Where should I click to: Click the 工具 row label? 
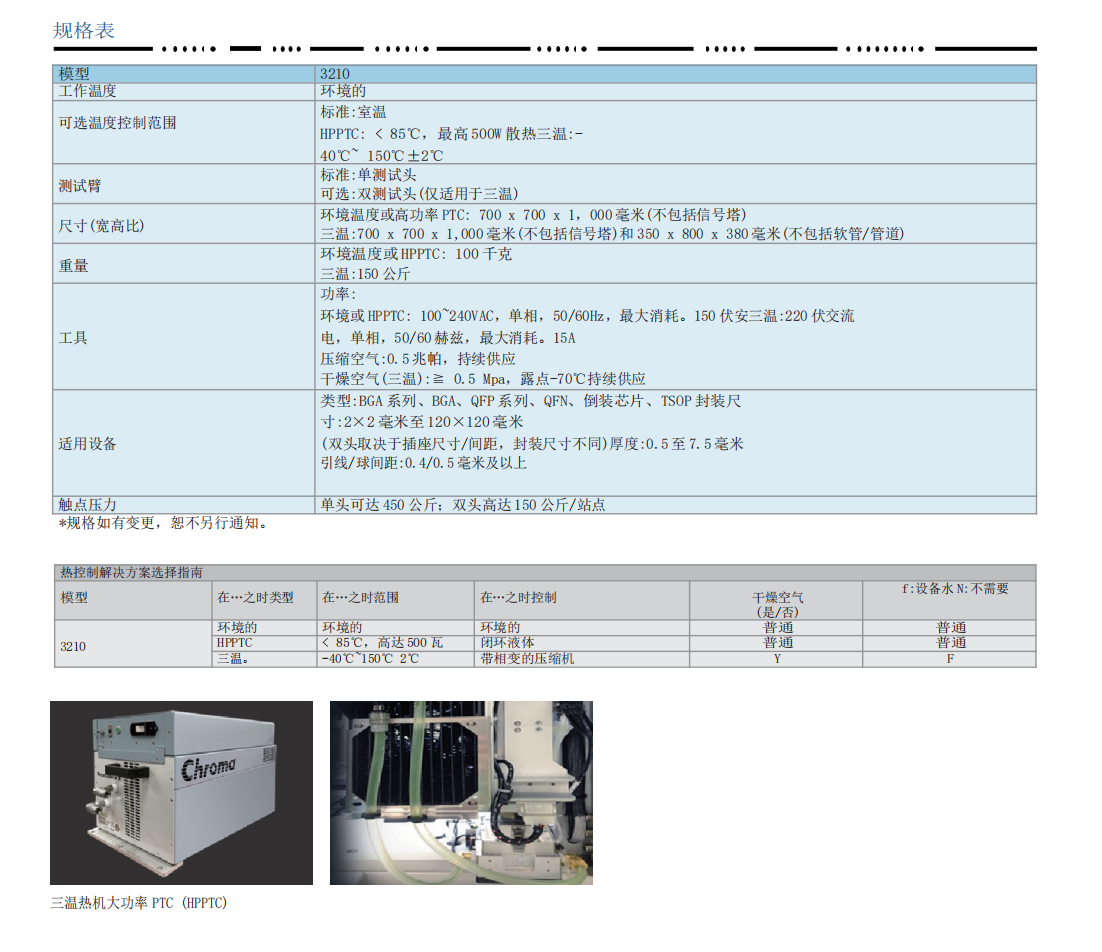pyautogui.click(x=74, y=338)
